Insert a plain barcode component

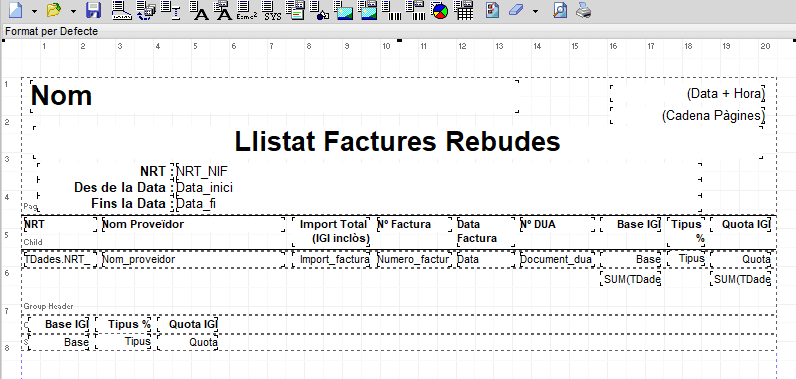pyautogui.click(x=391, y=10)
